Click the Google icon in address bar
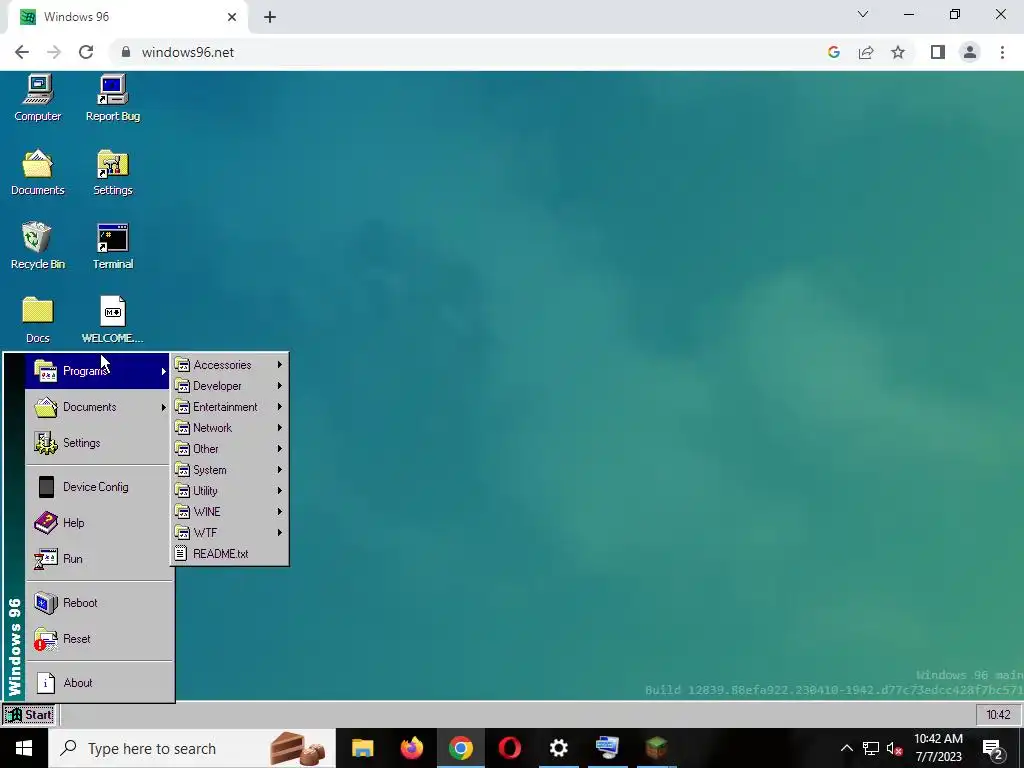Viewport: 1024px width, 768px height. [833, 52]
